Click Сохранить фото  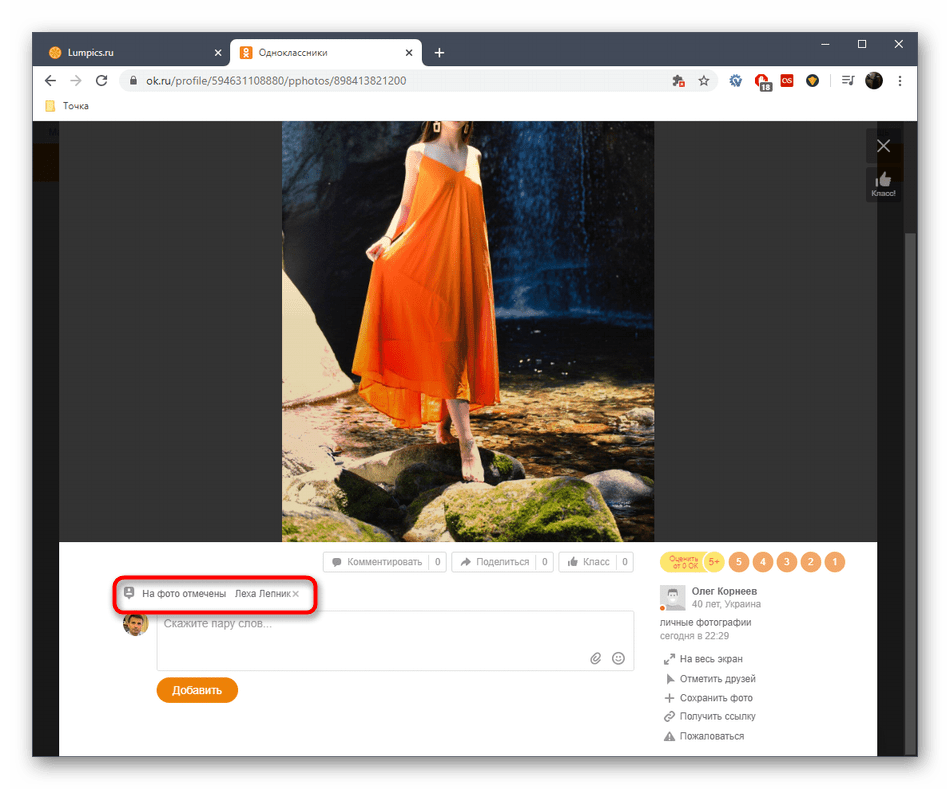(708, 698)
